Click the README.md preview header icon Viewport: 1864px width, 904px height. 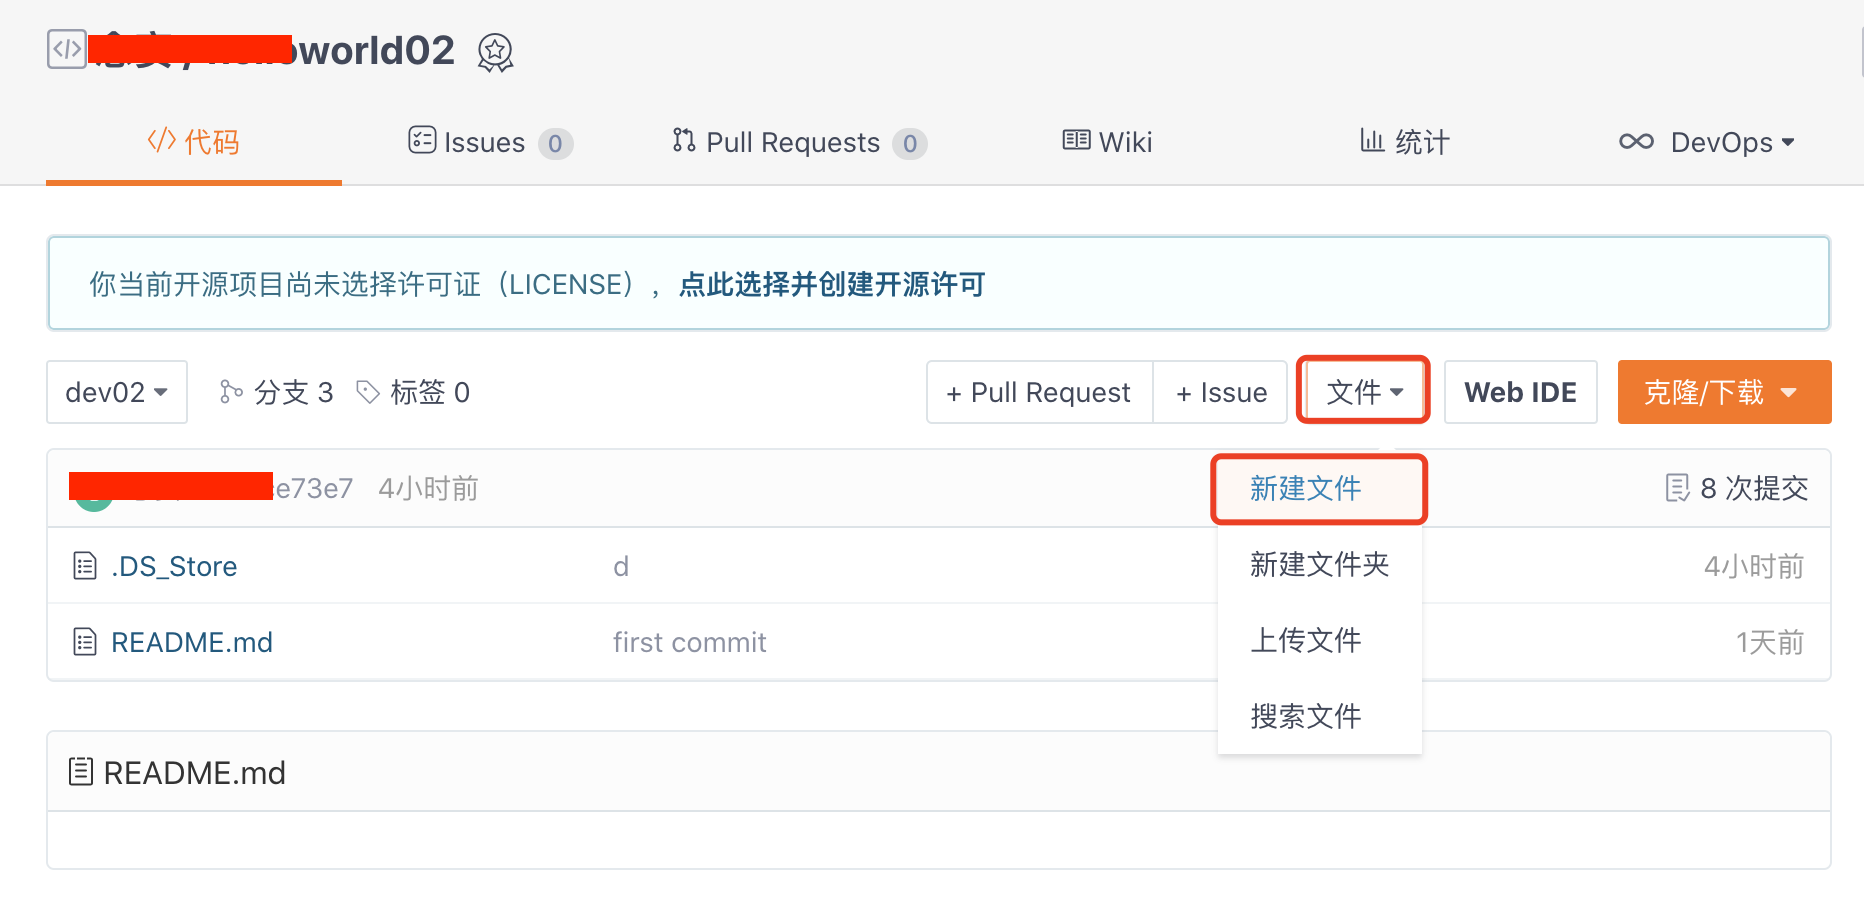[80, 772]
